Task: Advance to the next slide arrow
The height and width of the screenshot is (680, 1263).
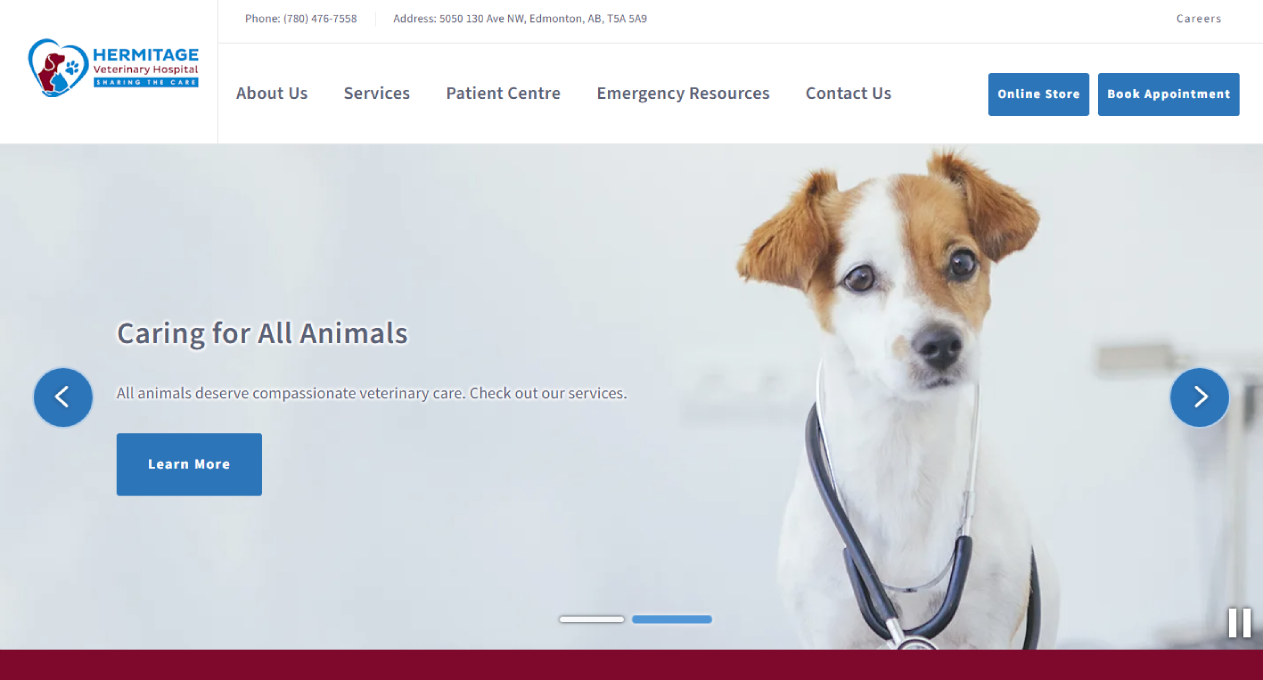Action: [x=1199, y=397]
